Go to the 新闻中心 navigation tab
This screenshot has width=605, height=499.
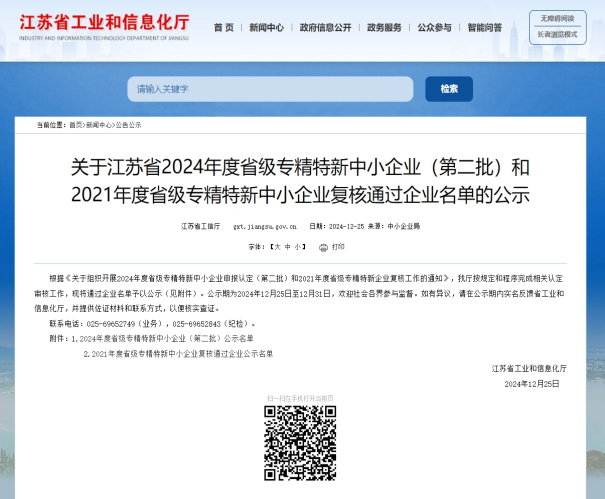click(267, 28)
